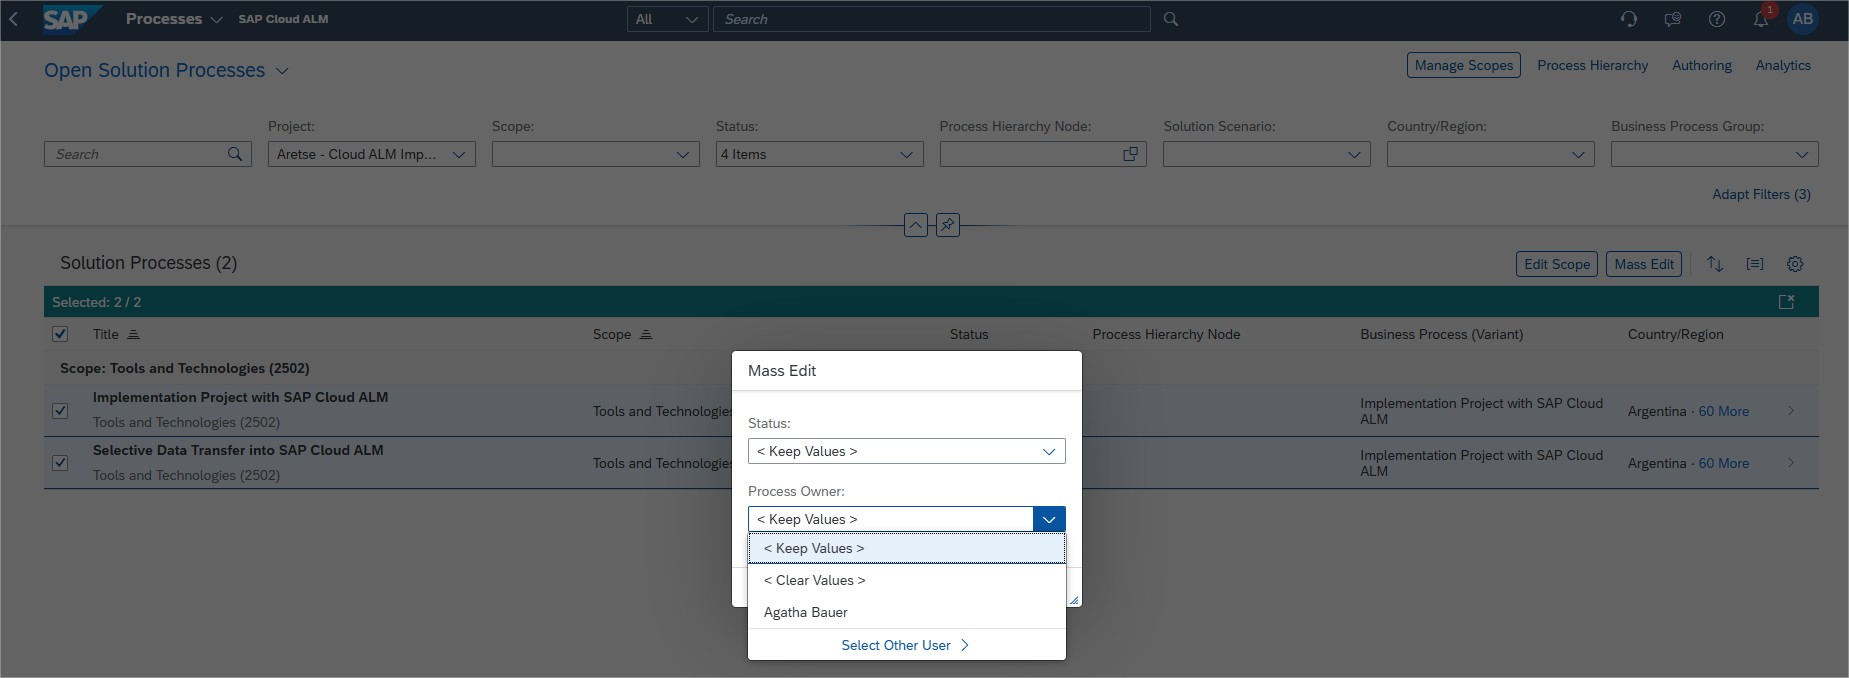Open the Project filter dropdown
Screen dimensions: 1849x678
pyautogui.click(x=459, y=155)
